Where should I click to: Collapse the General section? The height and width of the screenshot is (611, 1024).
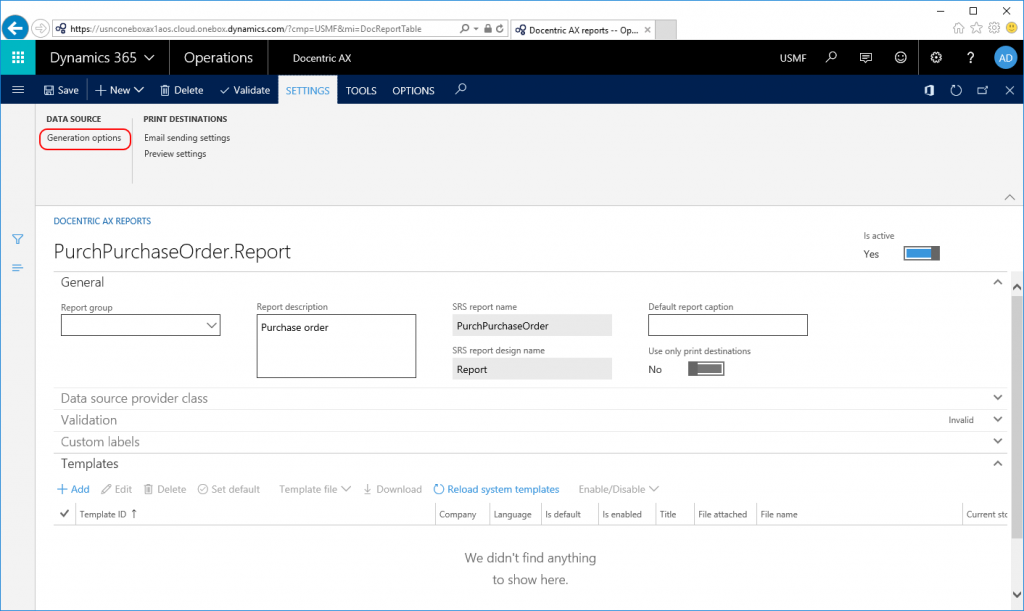(997, 282)
